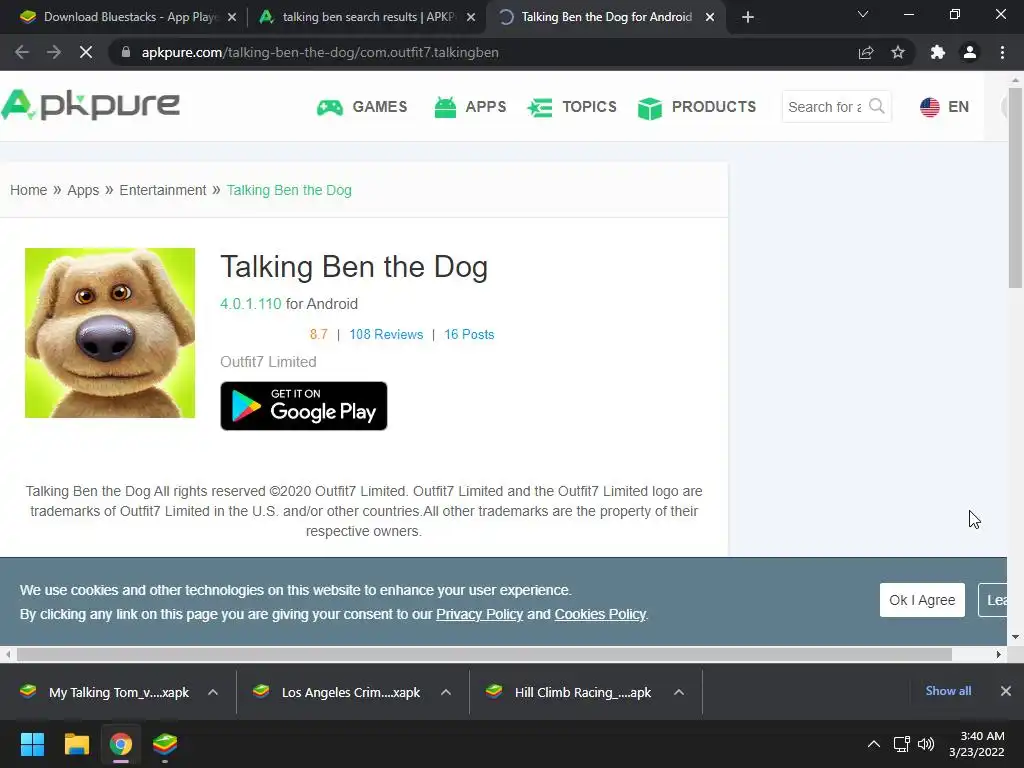The width and height of the screenshot is (1024, 768).
Task: Go to Apps breadcrumb
Action: [83, 190]
